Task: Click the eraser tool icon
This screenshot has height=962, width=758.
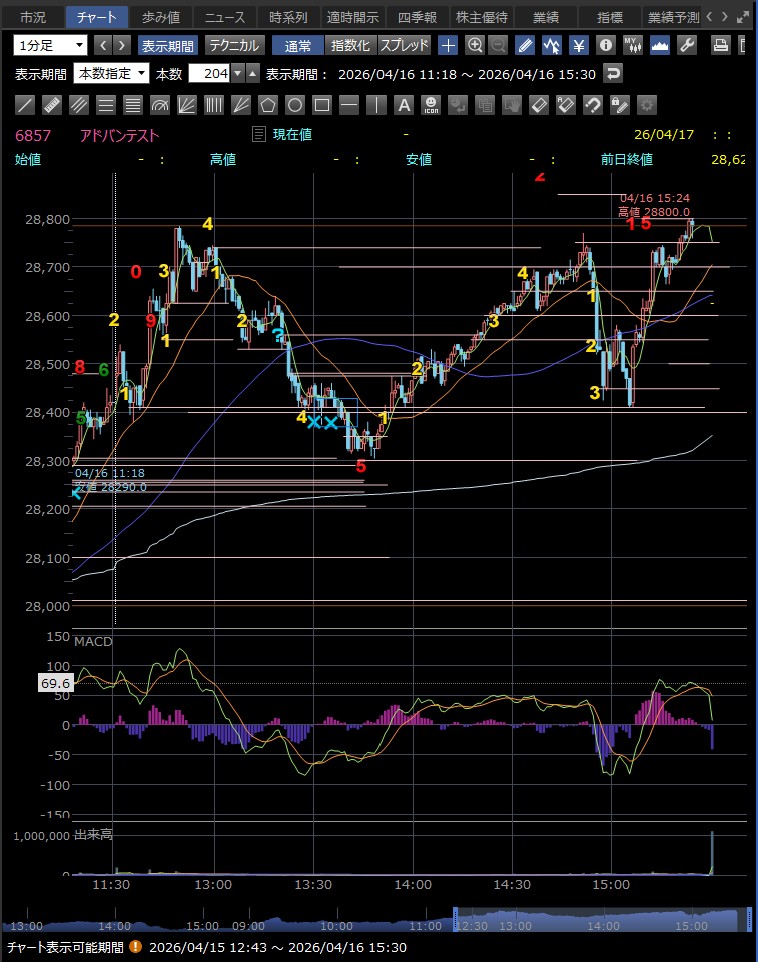Action: coord(538,105)
